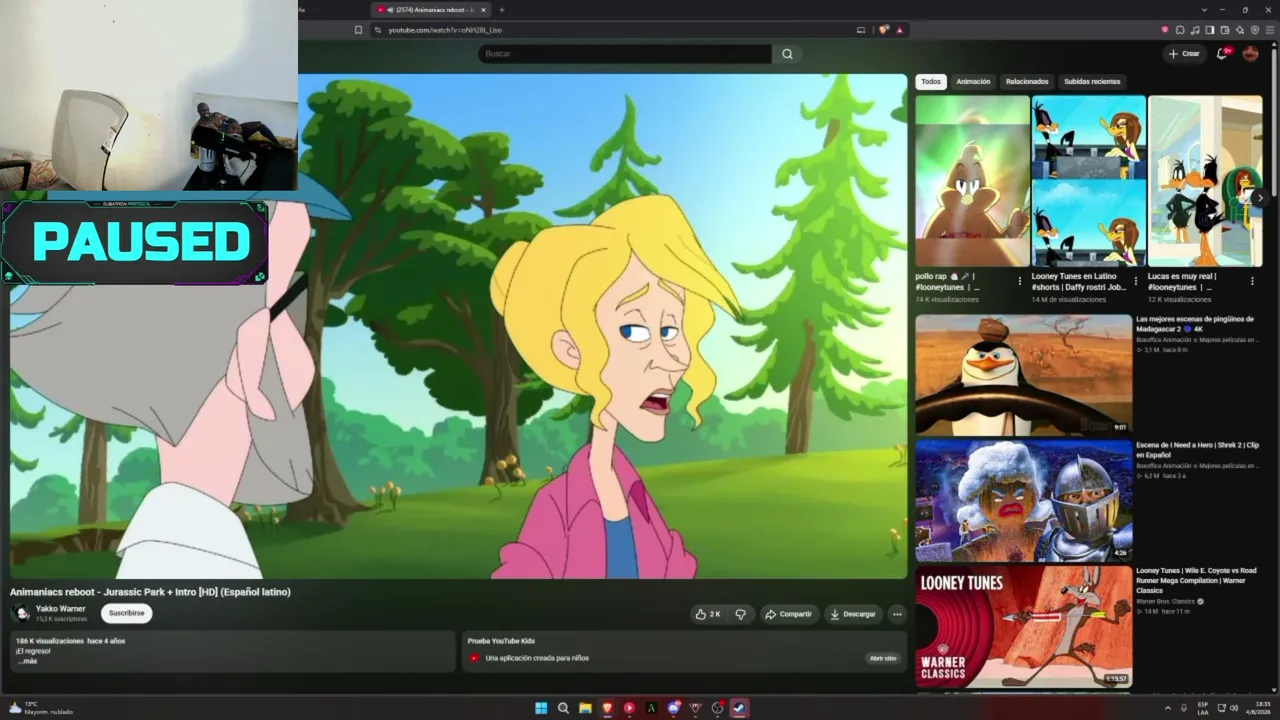Click the Brave Shields icon in address bar

884,30
